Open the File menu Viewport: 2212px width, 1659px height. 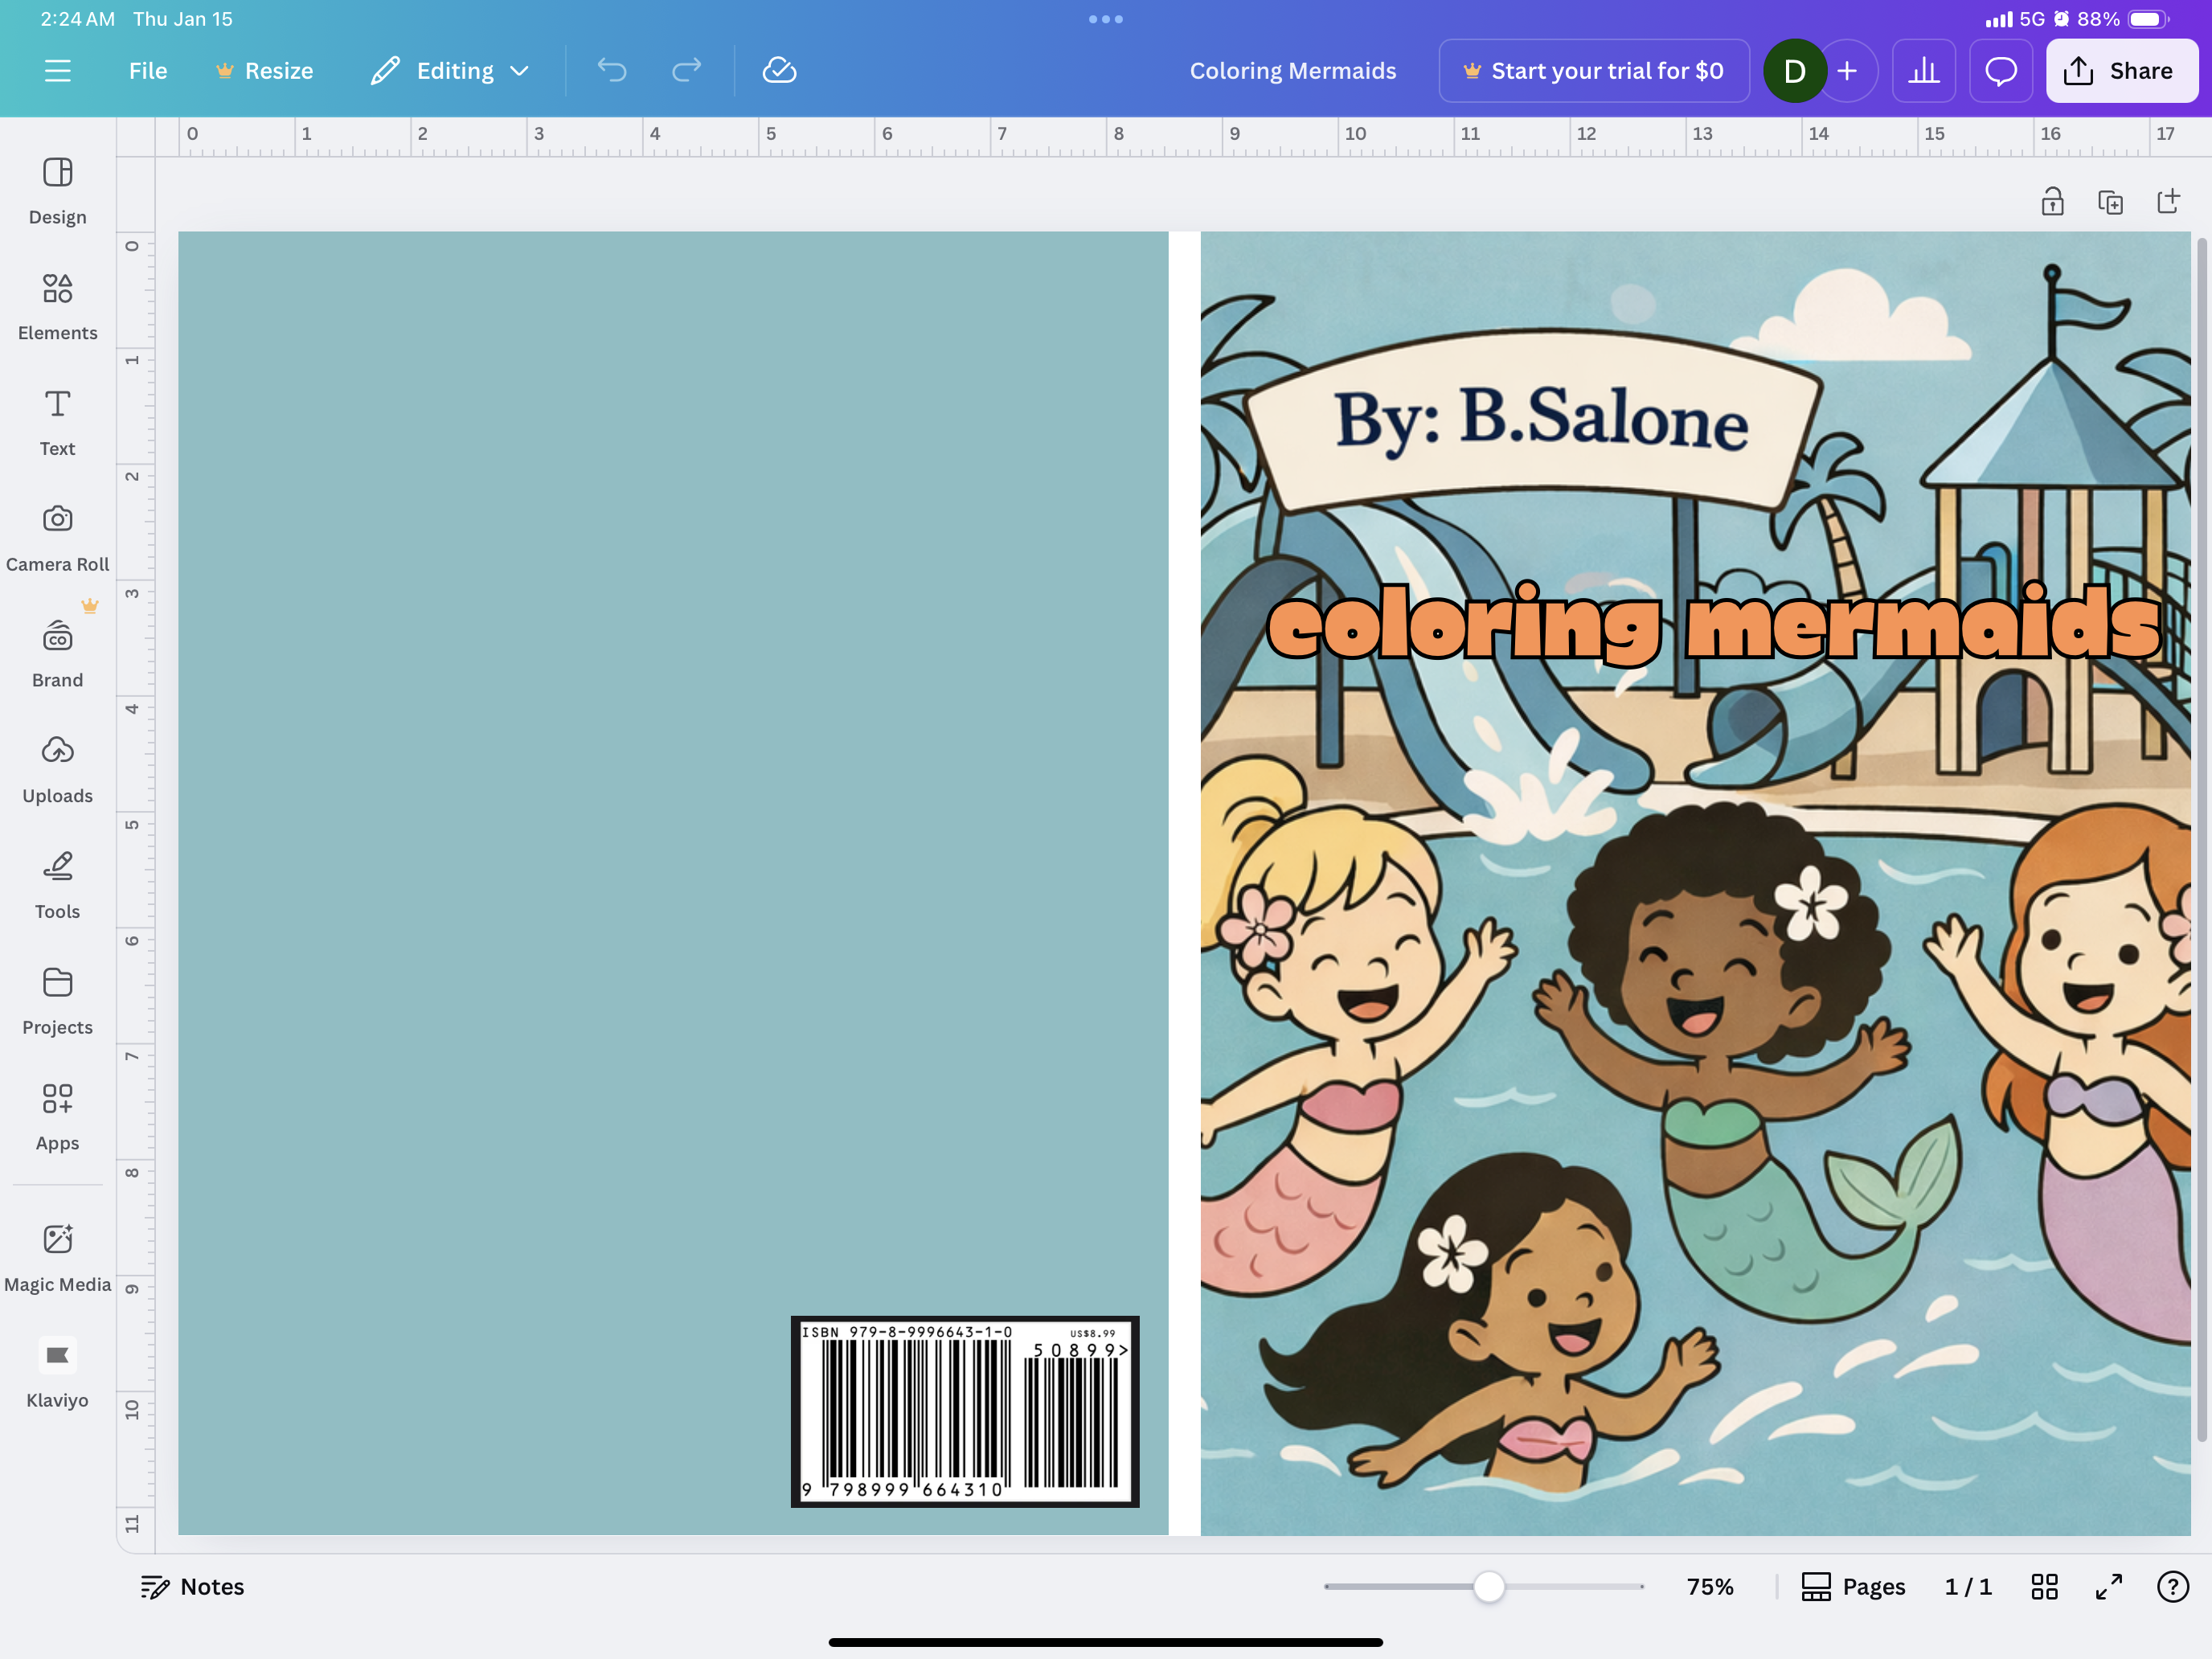click(148, 71)
